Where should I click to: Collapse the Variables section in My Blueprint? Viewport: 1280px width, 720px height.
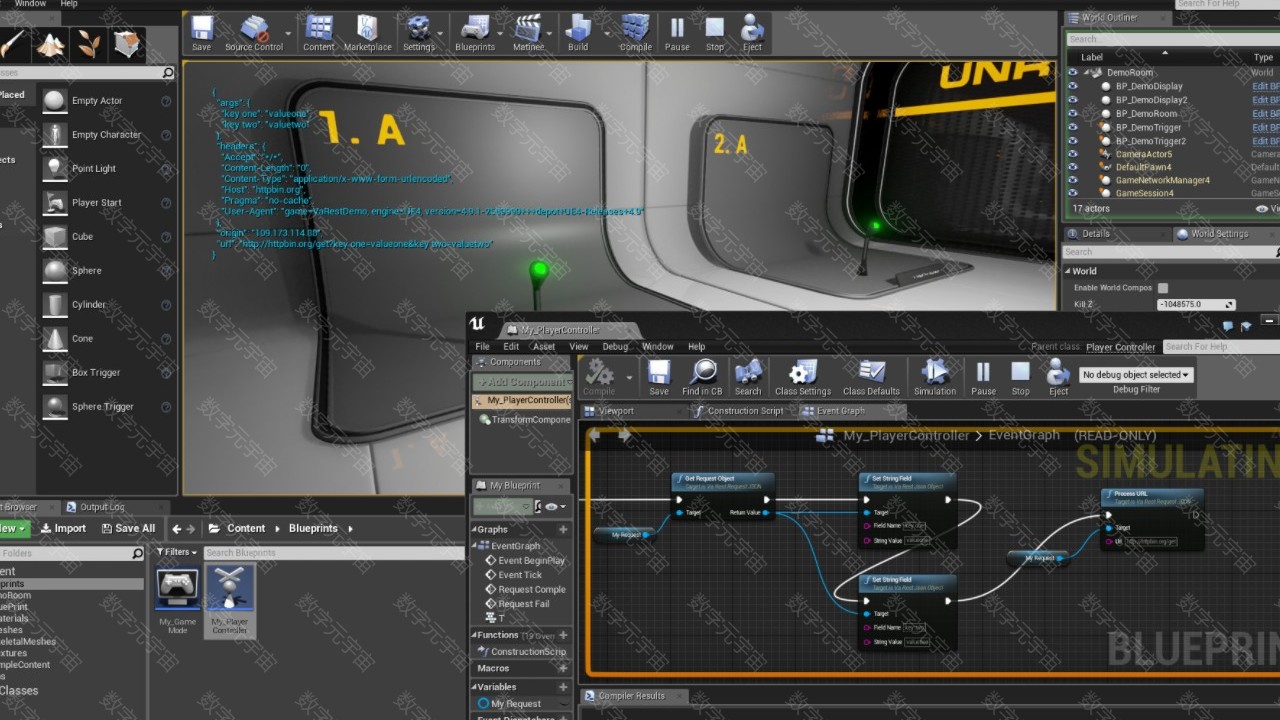[x=476, y=687]
